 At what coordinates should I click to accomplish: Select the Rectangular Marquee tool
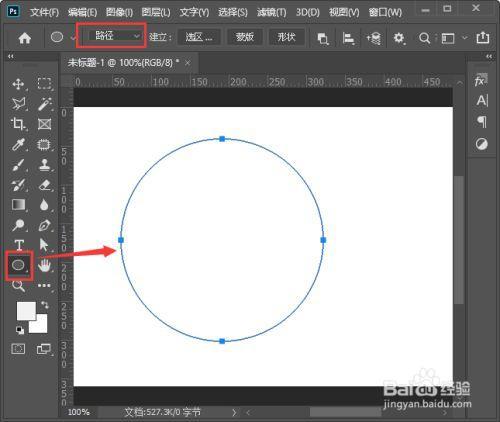click(44, 83)
